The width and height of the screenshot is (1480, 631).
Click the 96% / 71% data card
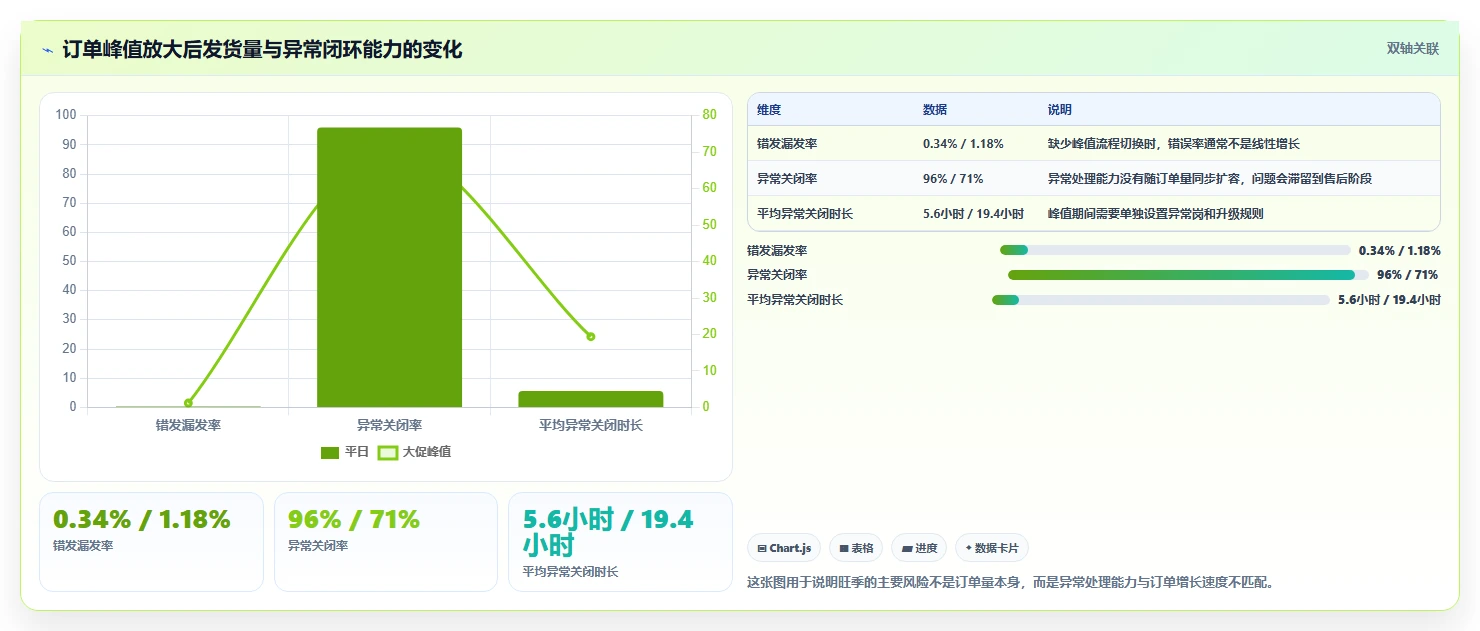[385, 541]
